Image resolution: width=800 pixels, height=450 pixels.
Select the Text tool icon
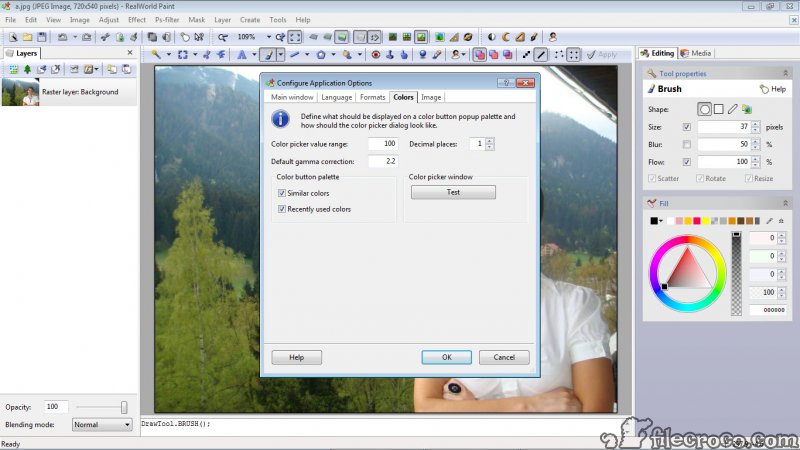[x=241, y=54]
